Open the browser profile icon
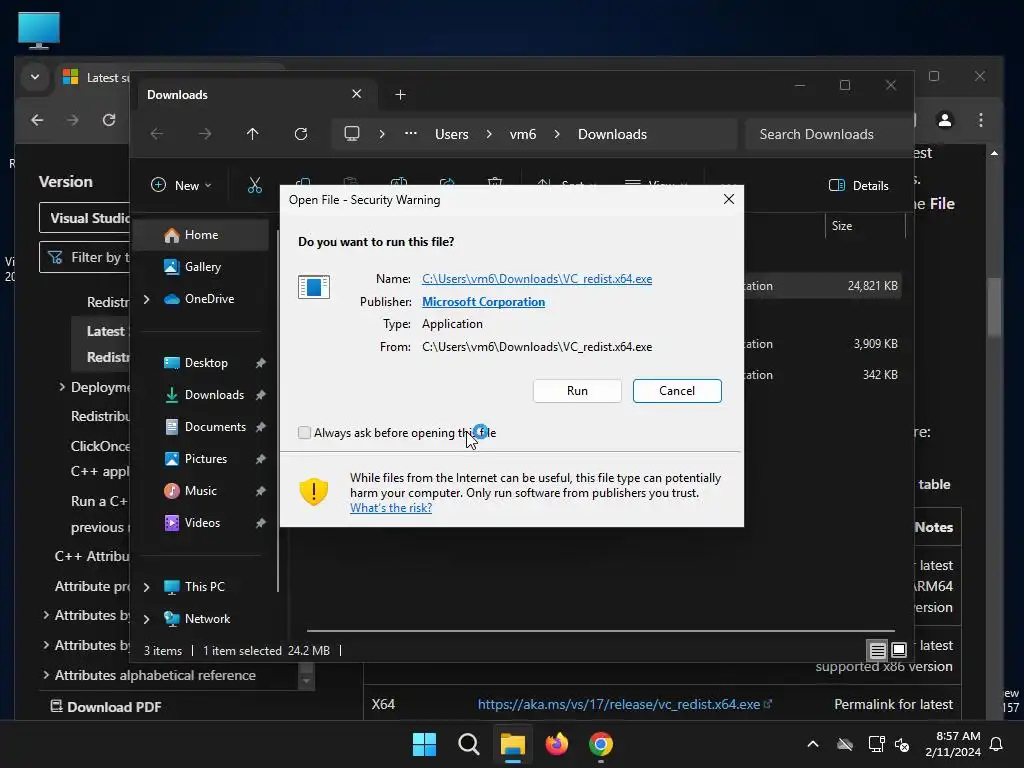 pos(944,120)
